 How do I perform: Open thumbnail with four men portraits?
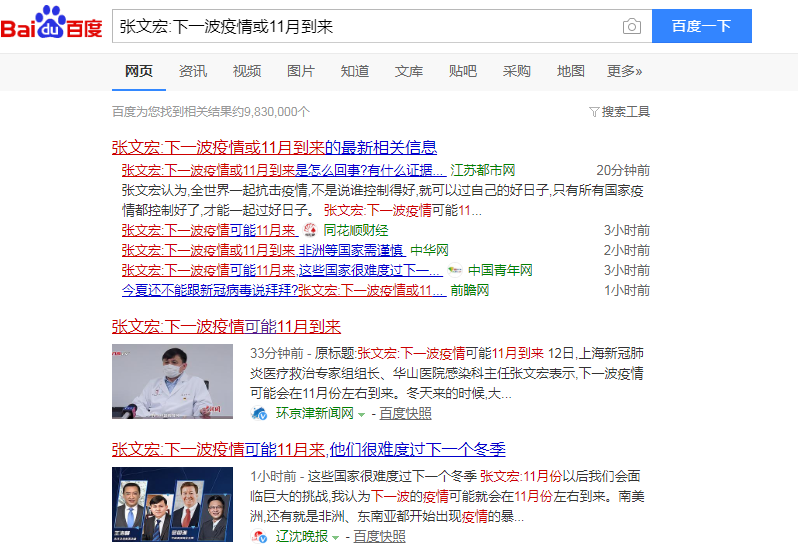click(x=173, y=505)
